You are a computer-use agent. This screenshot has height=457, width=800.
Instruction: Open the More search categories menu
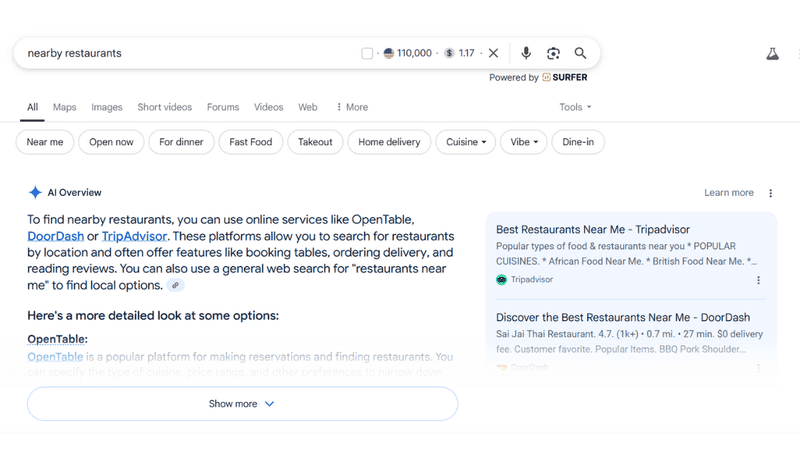(x=352, y=107)
